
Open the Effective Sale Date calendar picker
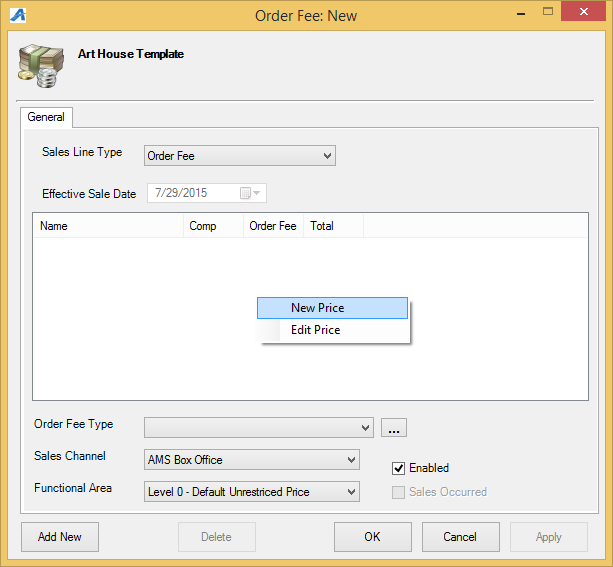[x=250, y=193]
